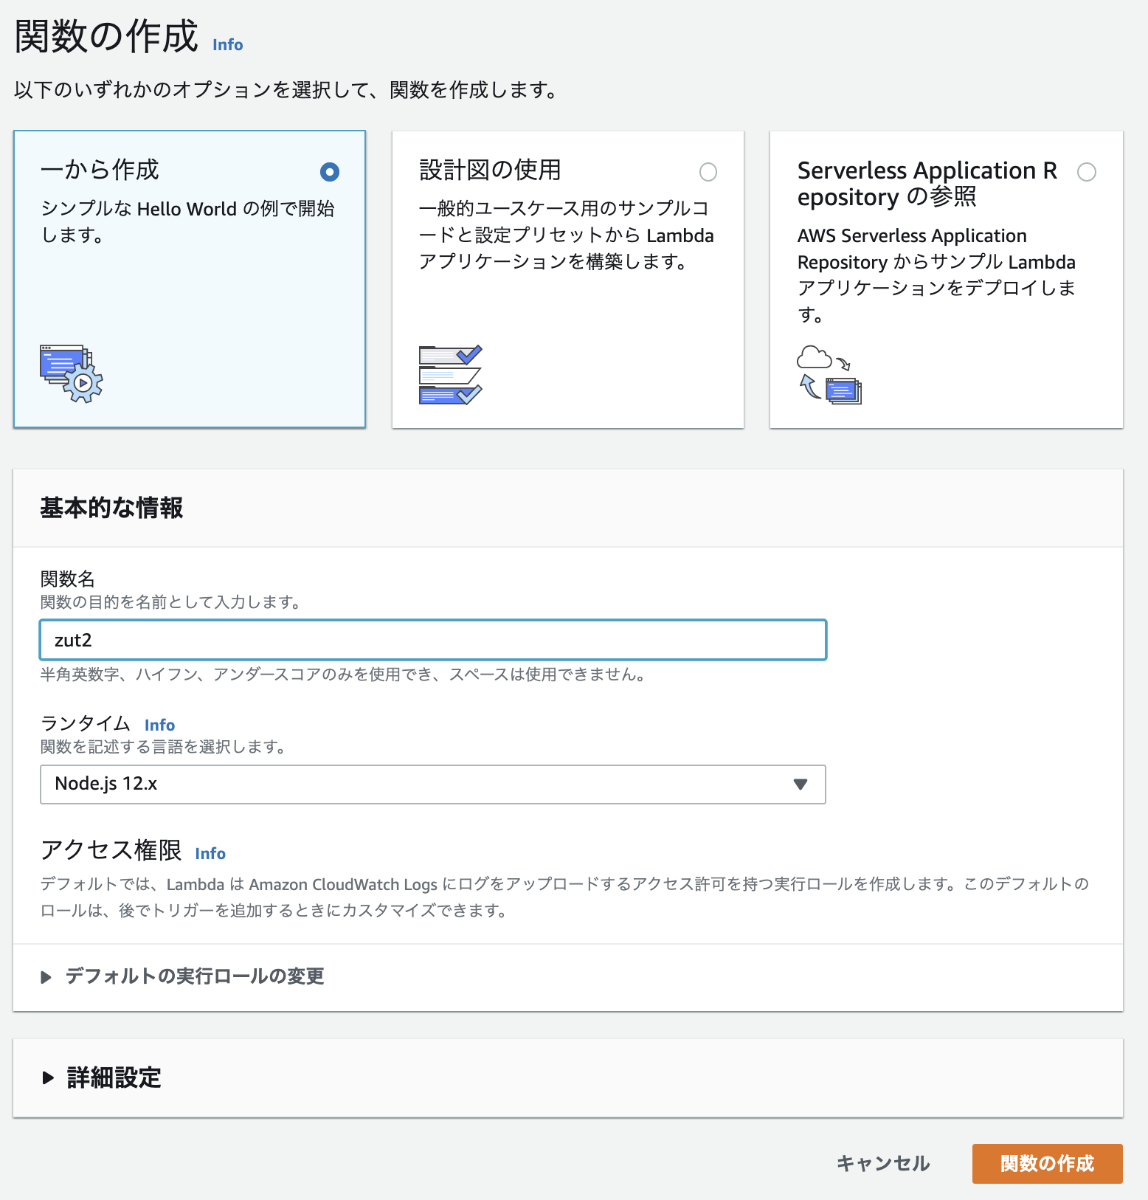Click the description シンプルな Hello World の例で開始します

(187, 222)
